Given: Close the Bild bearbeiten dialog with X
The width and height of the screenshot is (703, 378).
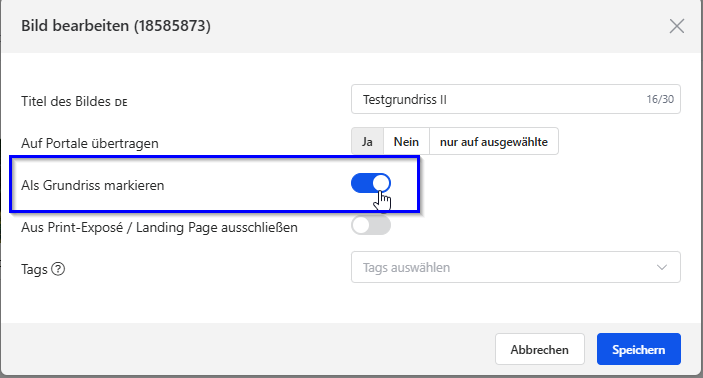Looking at the screenshot, I should (677, 26).
